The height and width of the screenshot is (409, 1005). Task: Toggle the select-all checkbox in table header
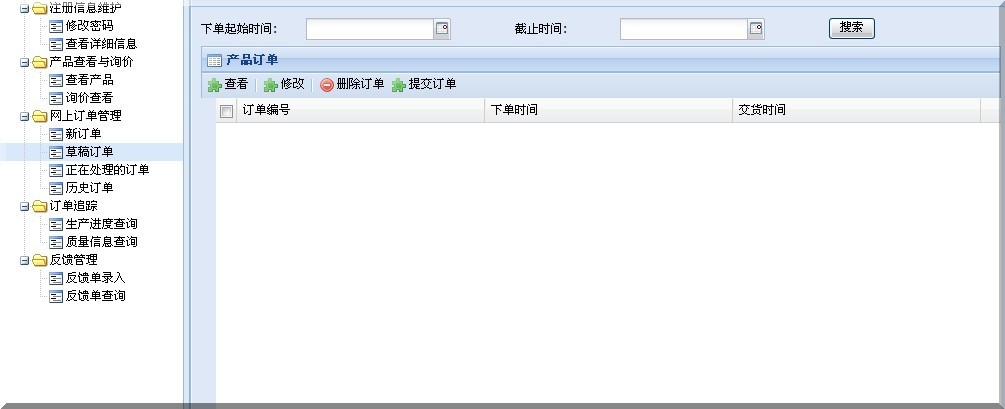(x=226, y=112)
